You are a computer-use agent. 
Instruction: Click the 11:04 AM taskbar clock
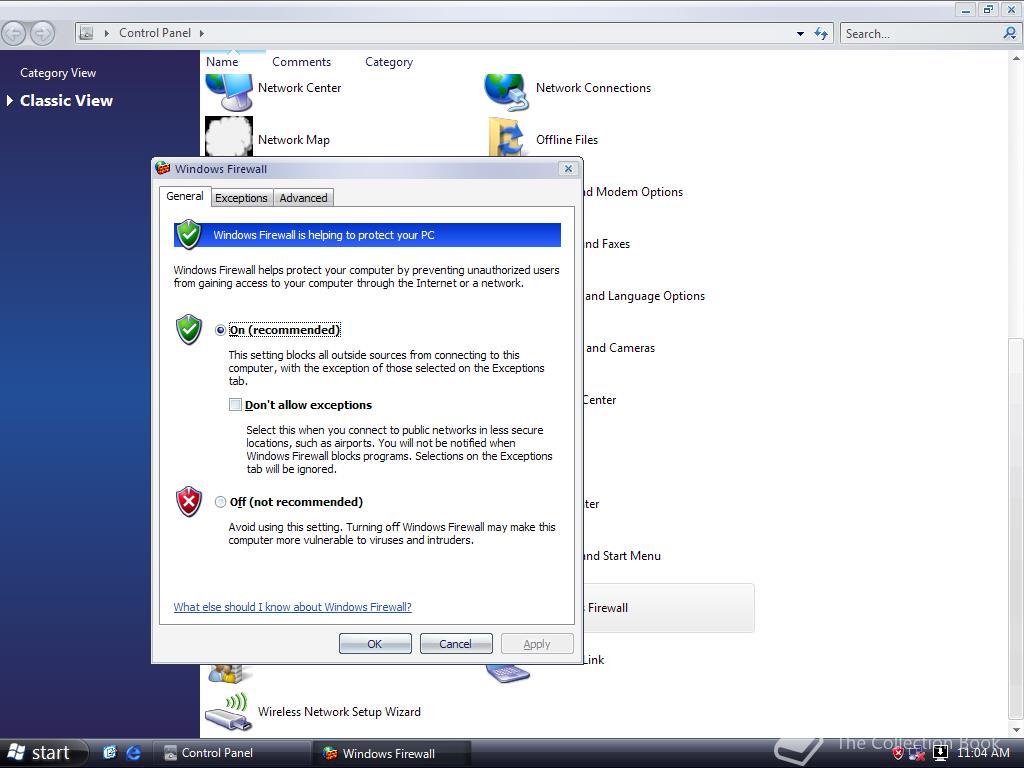pyautogui.click(x=983, y=753)
